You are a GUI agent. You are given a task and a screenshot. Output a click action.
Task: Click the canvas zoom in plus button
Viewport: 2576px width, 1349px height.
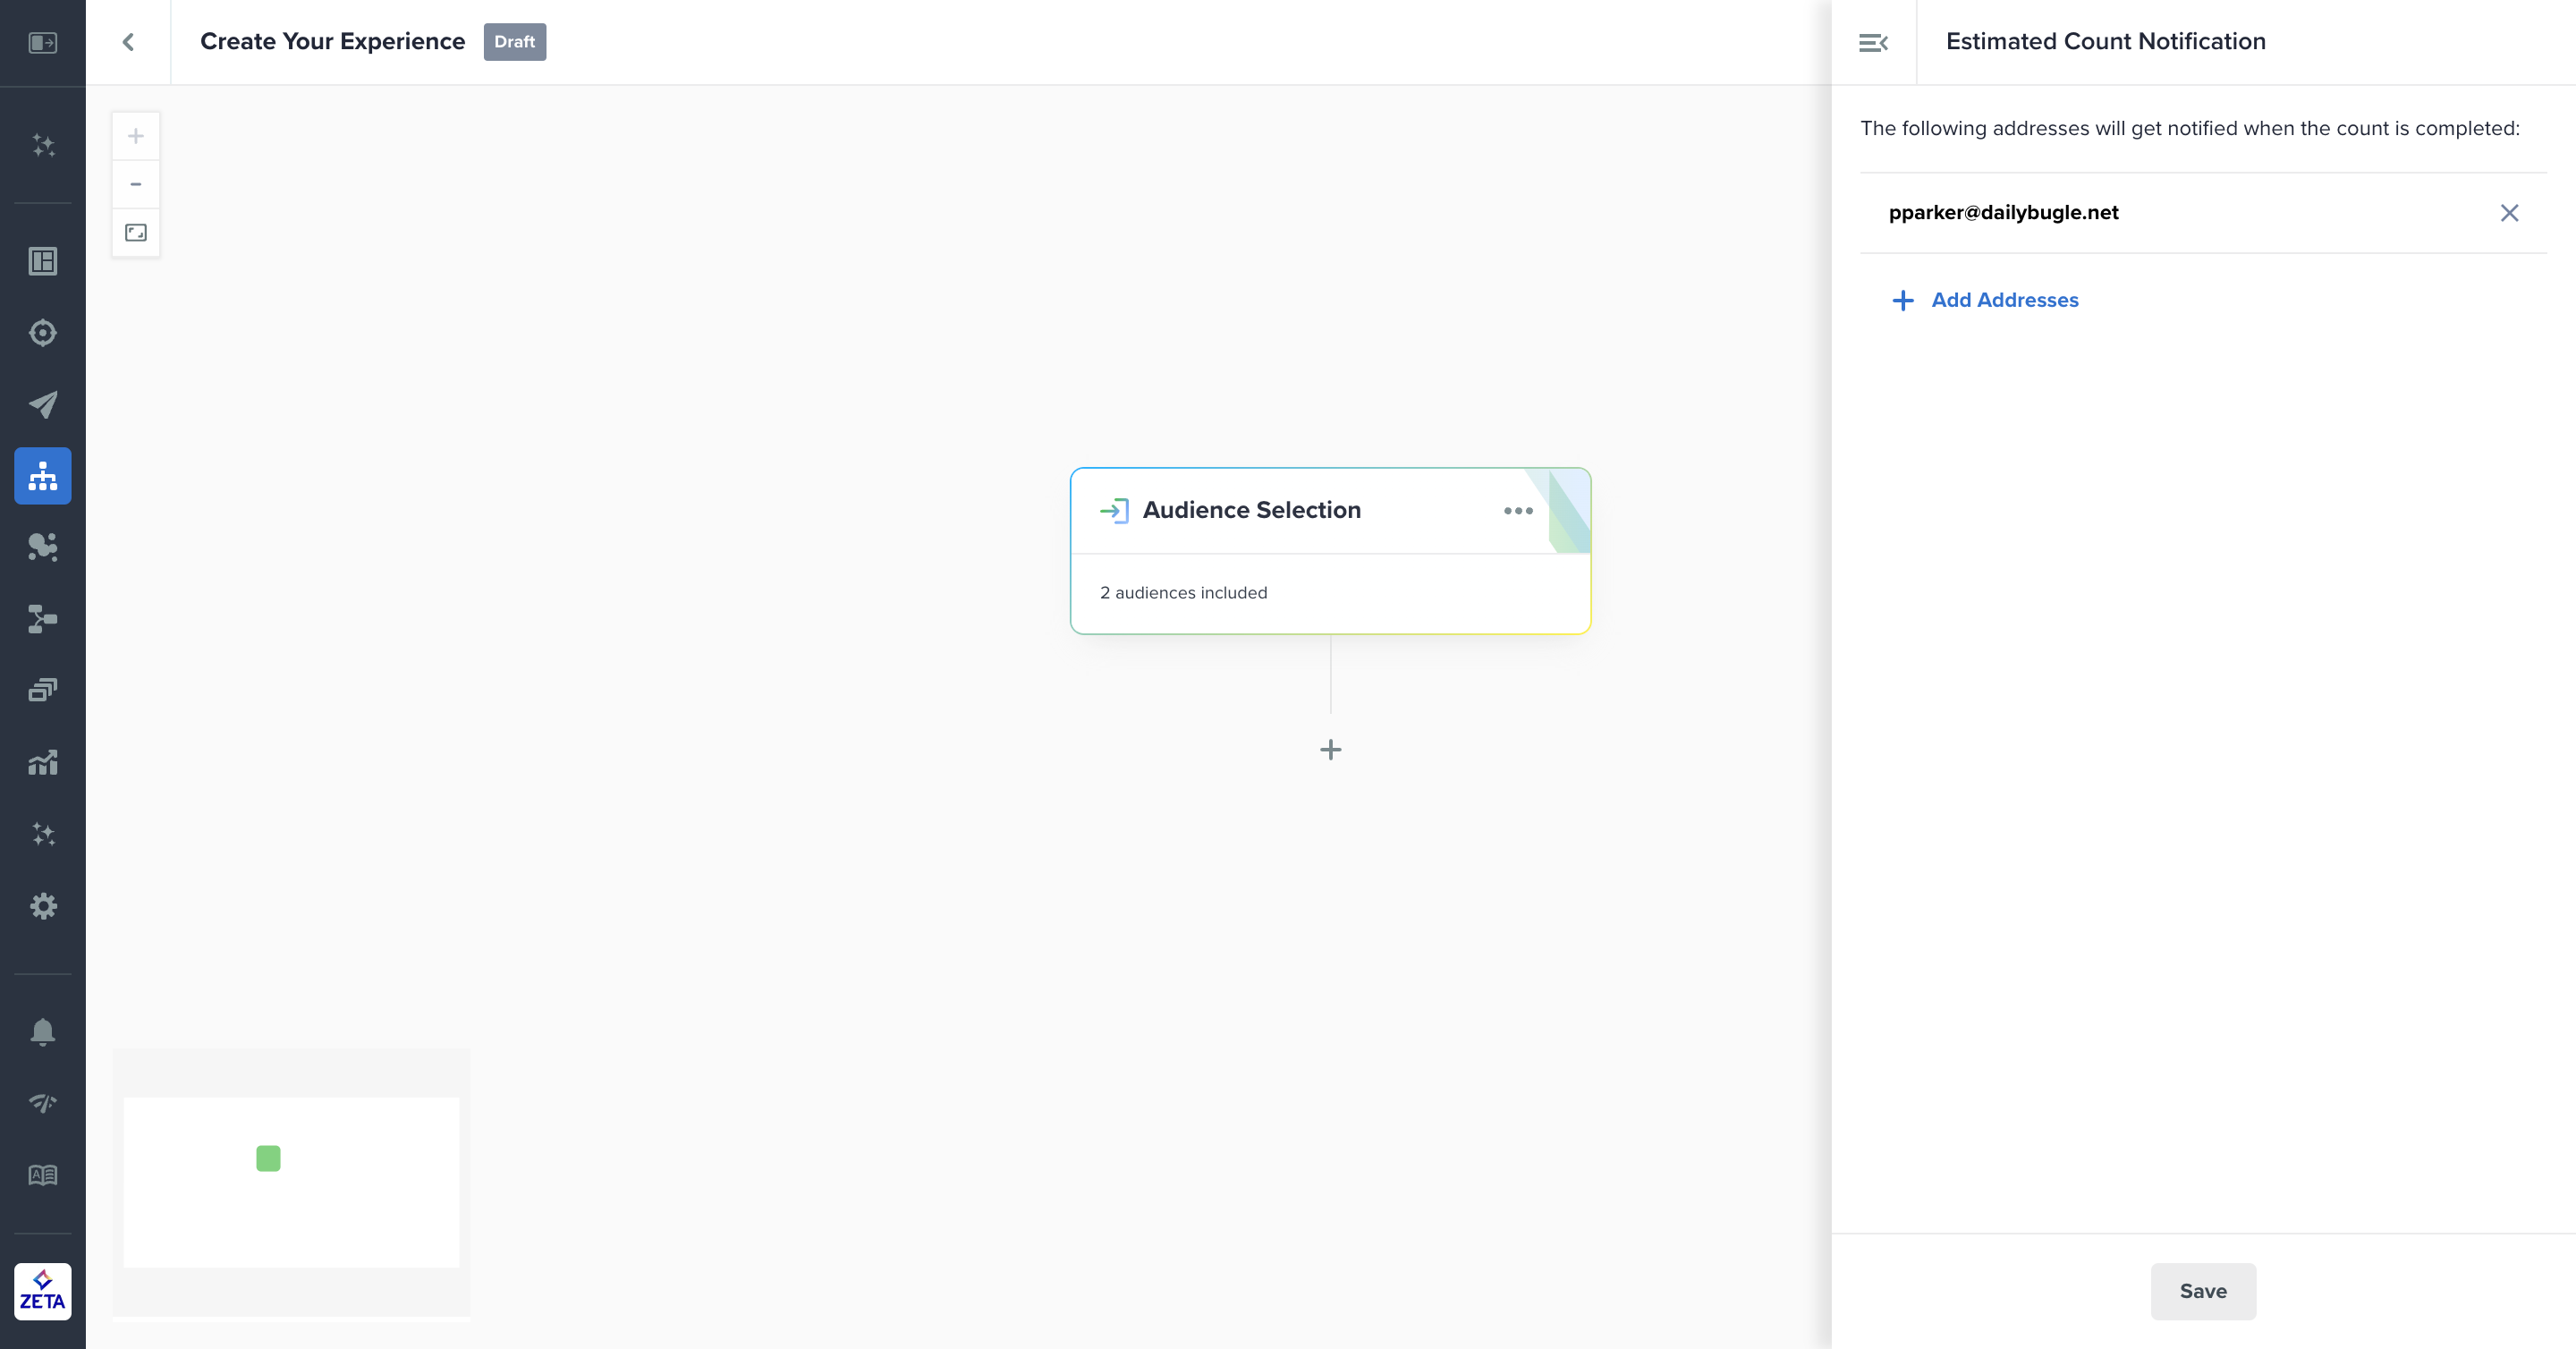pos(136,136)
